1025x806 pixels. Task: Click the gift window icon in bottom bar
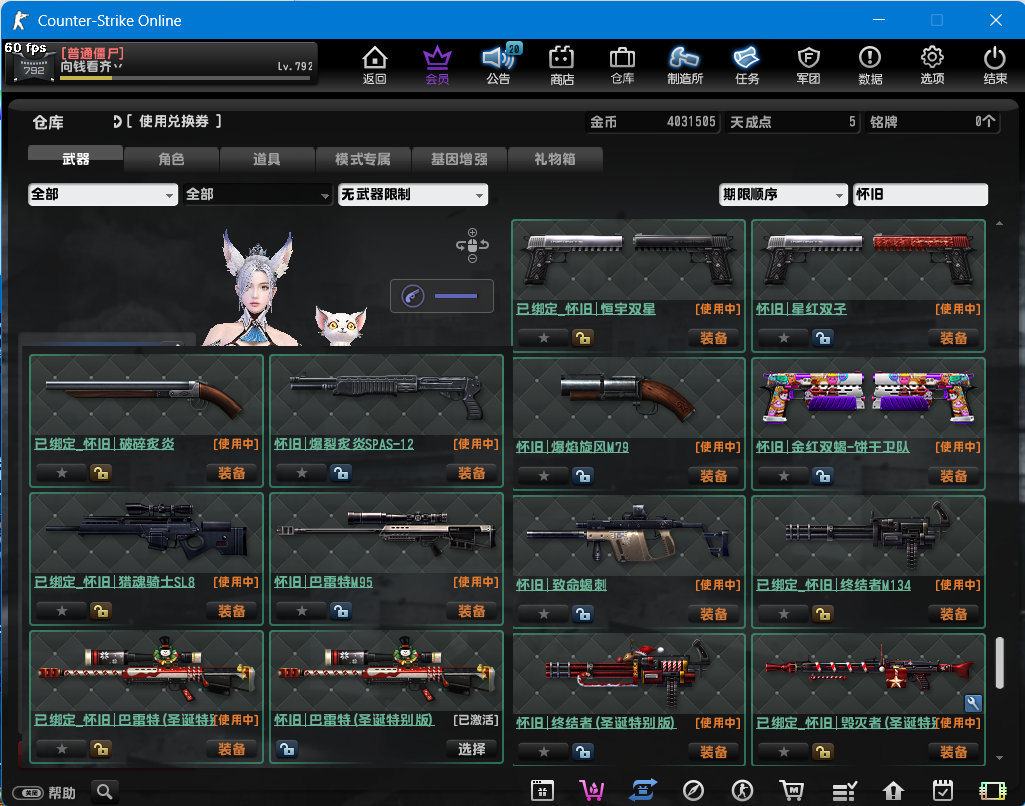click(542, 791)
